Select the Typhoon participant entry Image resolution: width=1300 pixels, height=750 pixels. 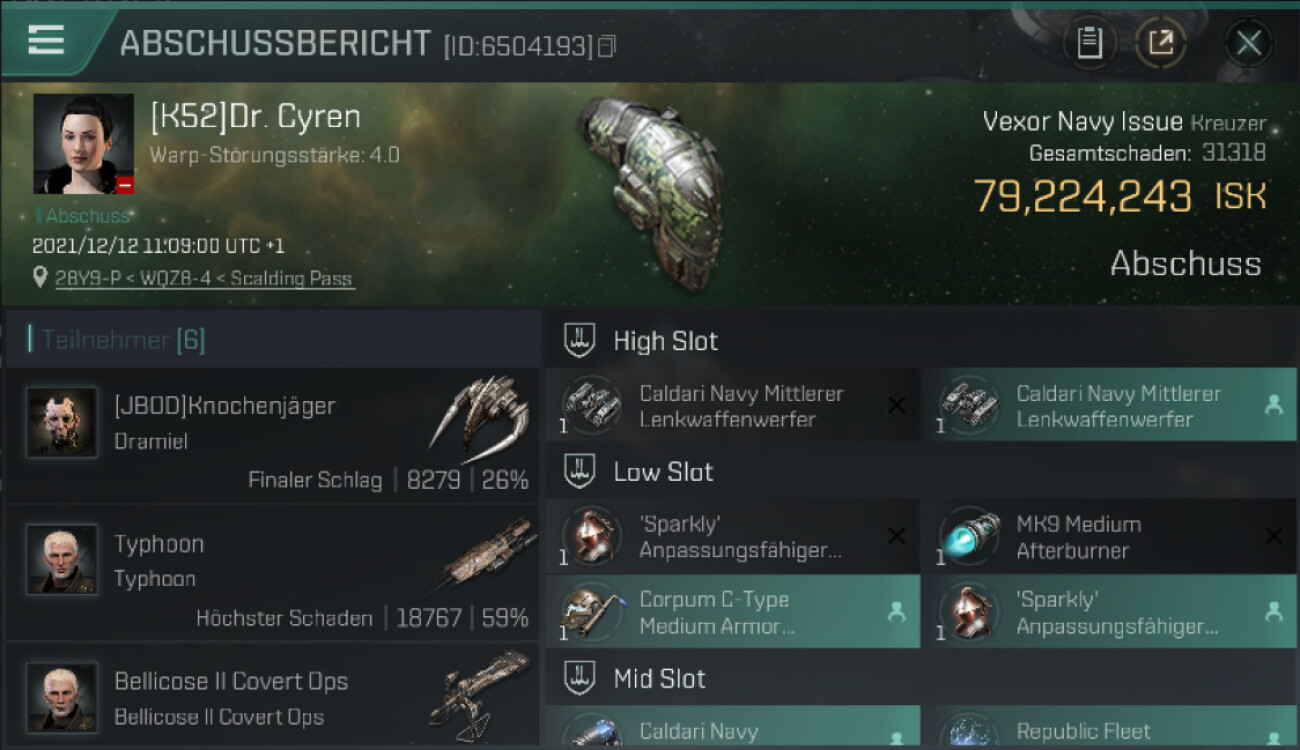pos(272,573)
